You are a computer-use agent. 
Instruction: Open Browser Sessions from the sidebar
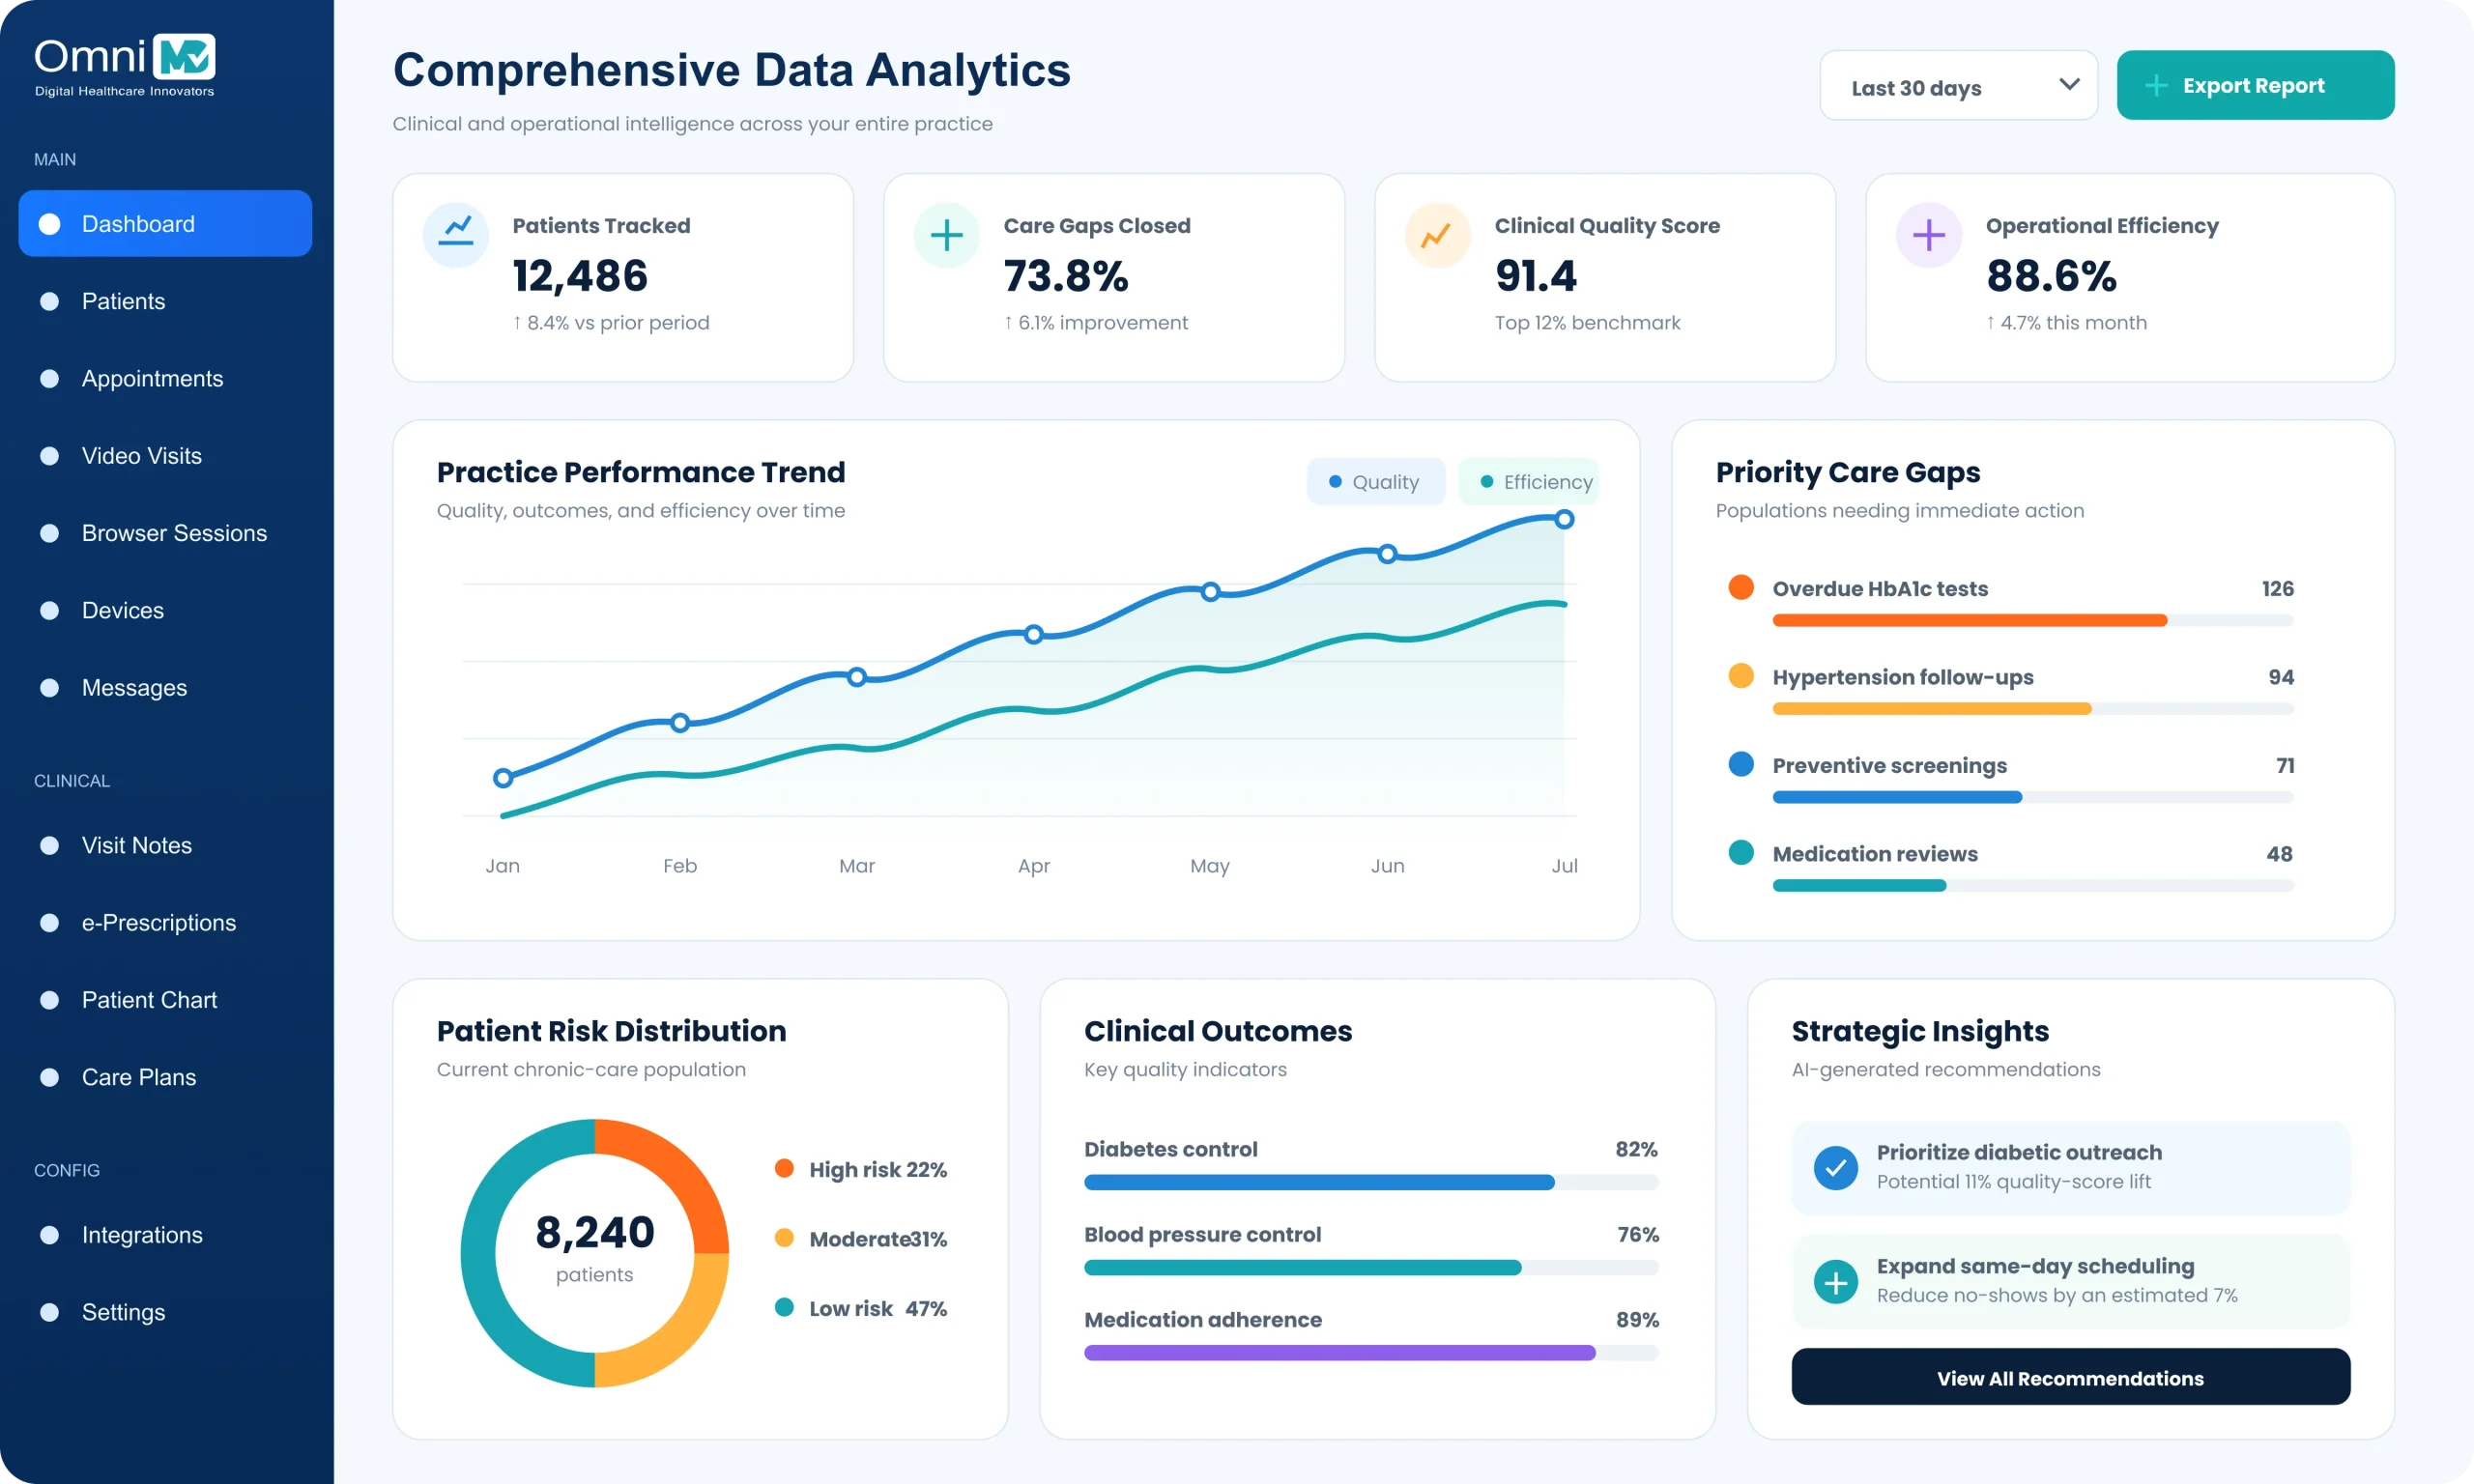pyautogui.click(x=165, y=533)
